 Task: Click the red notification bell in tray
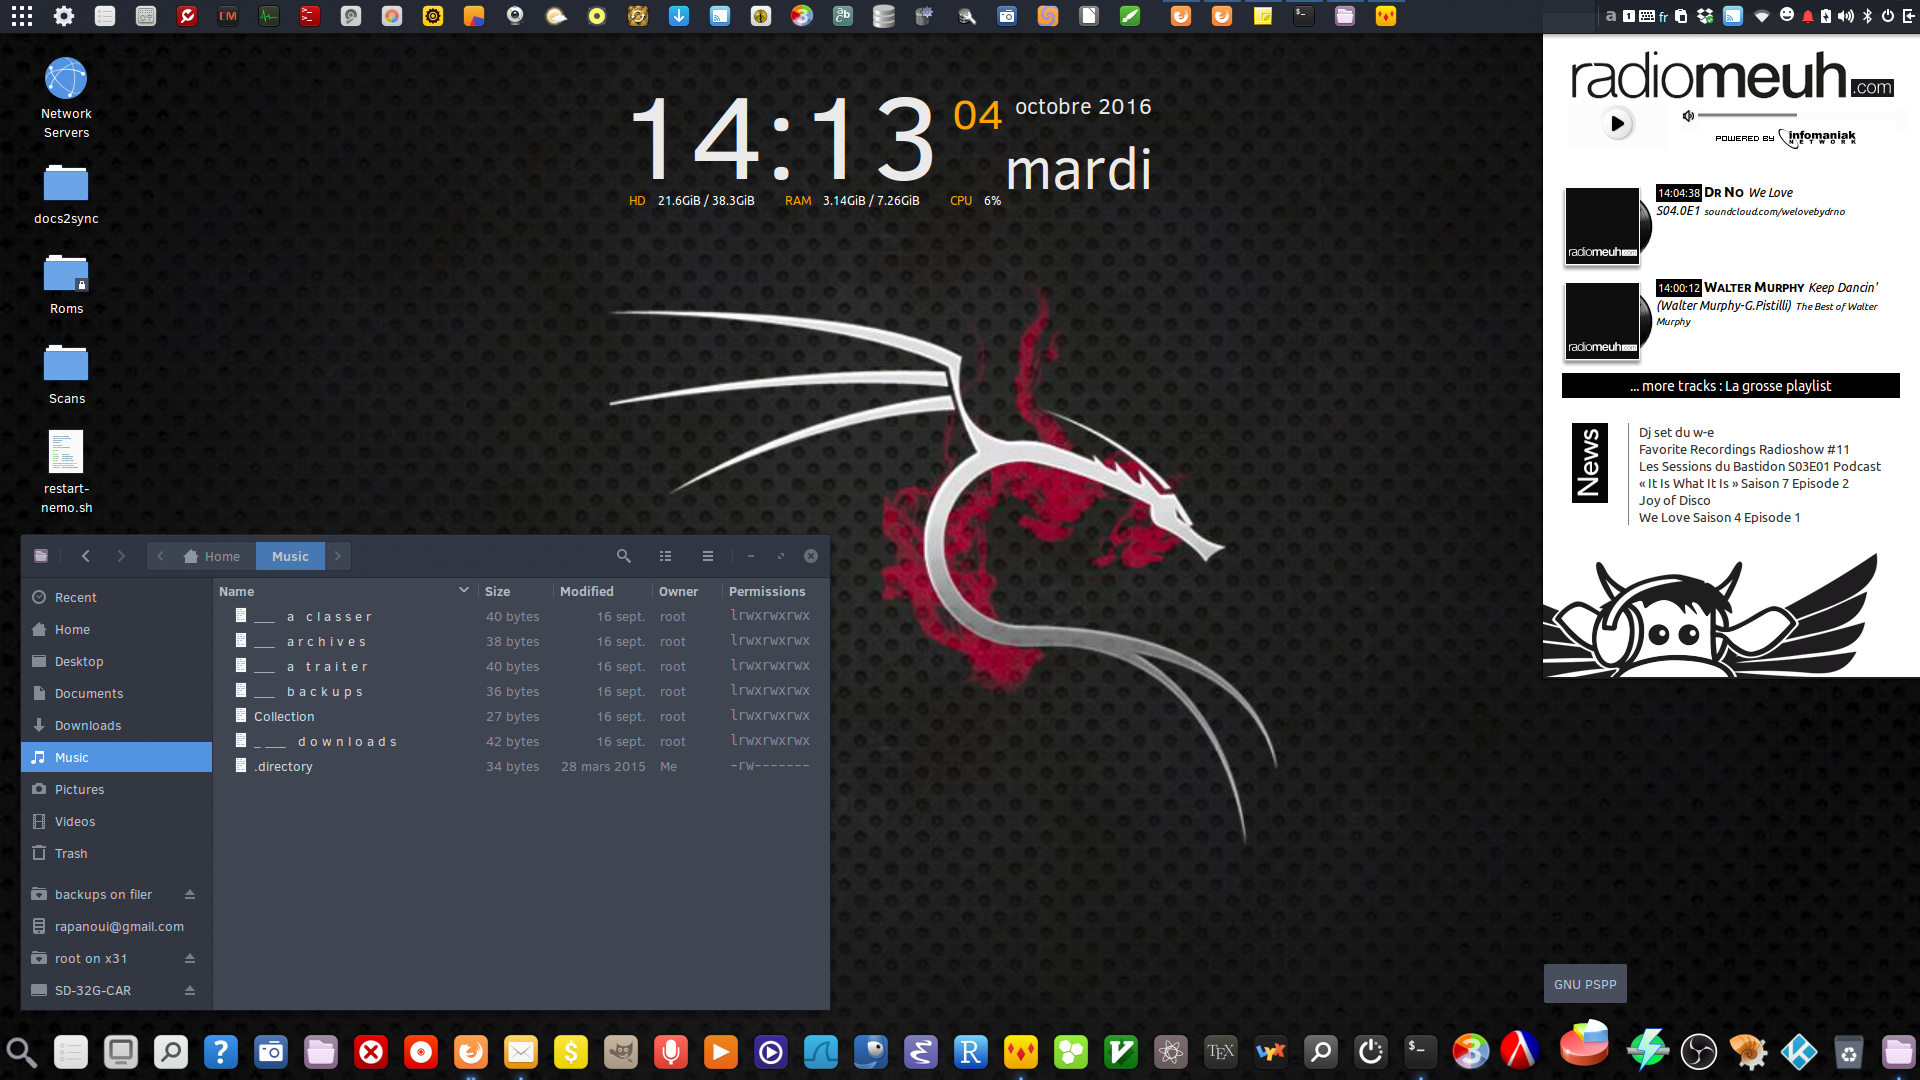point(1808,16)
